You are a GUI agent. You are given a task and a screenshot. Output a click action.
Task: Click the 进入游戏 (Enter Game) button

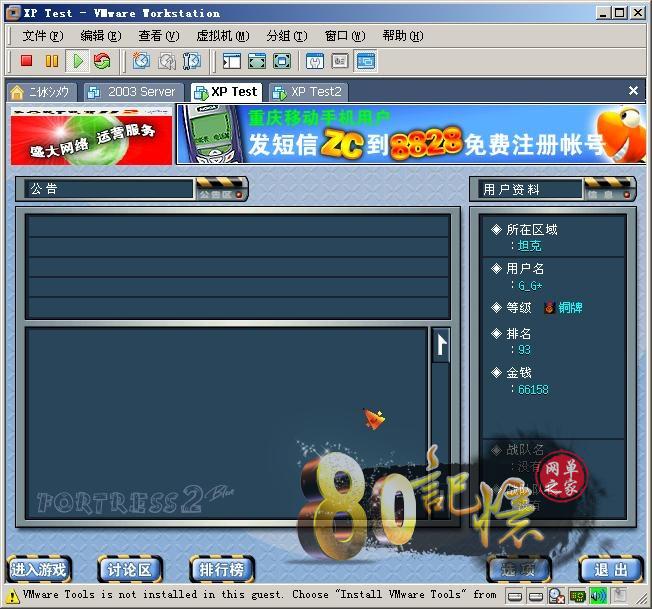39,570
